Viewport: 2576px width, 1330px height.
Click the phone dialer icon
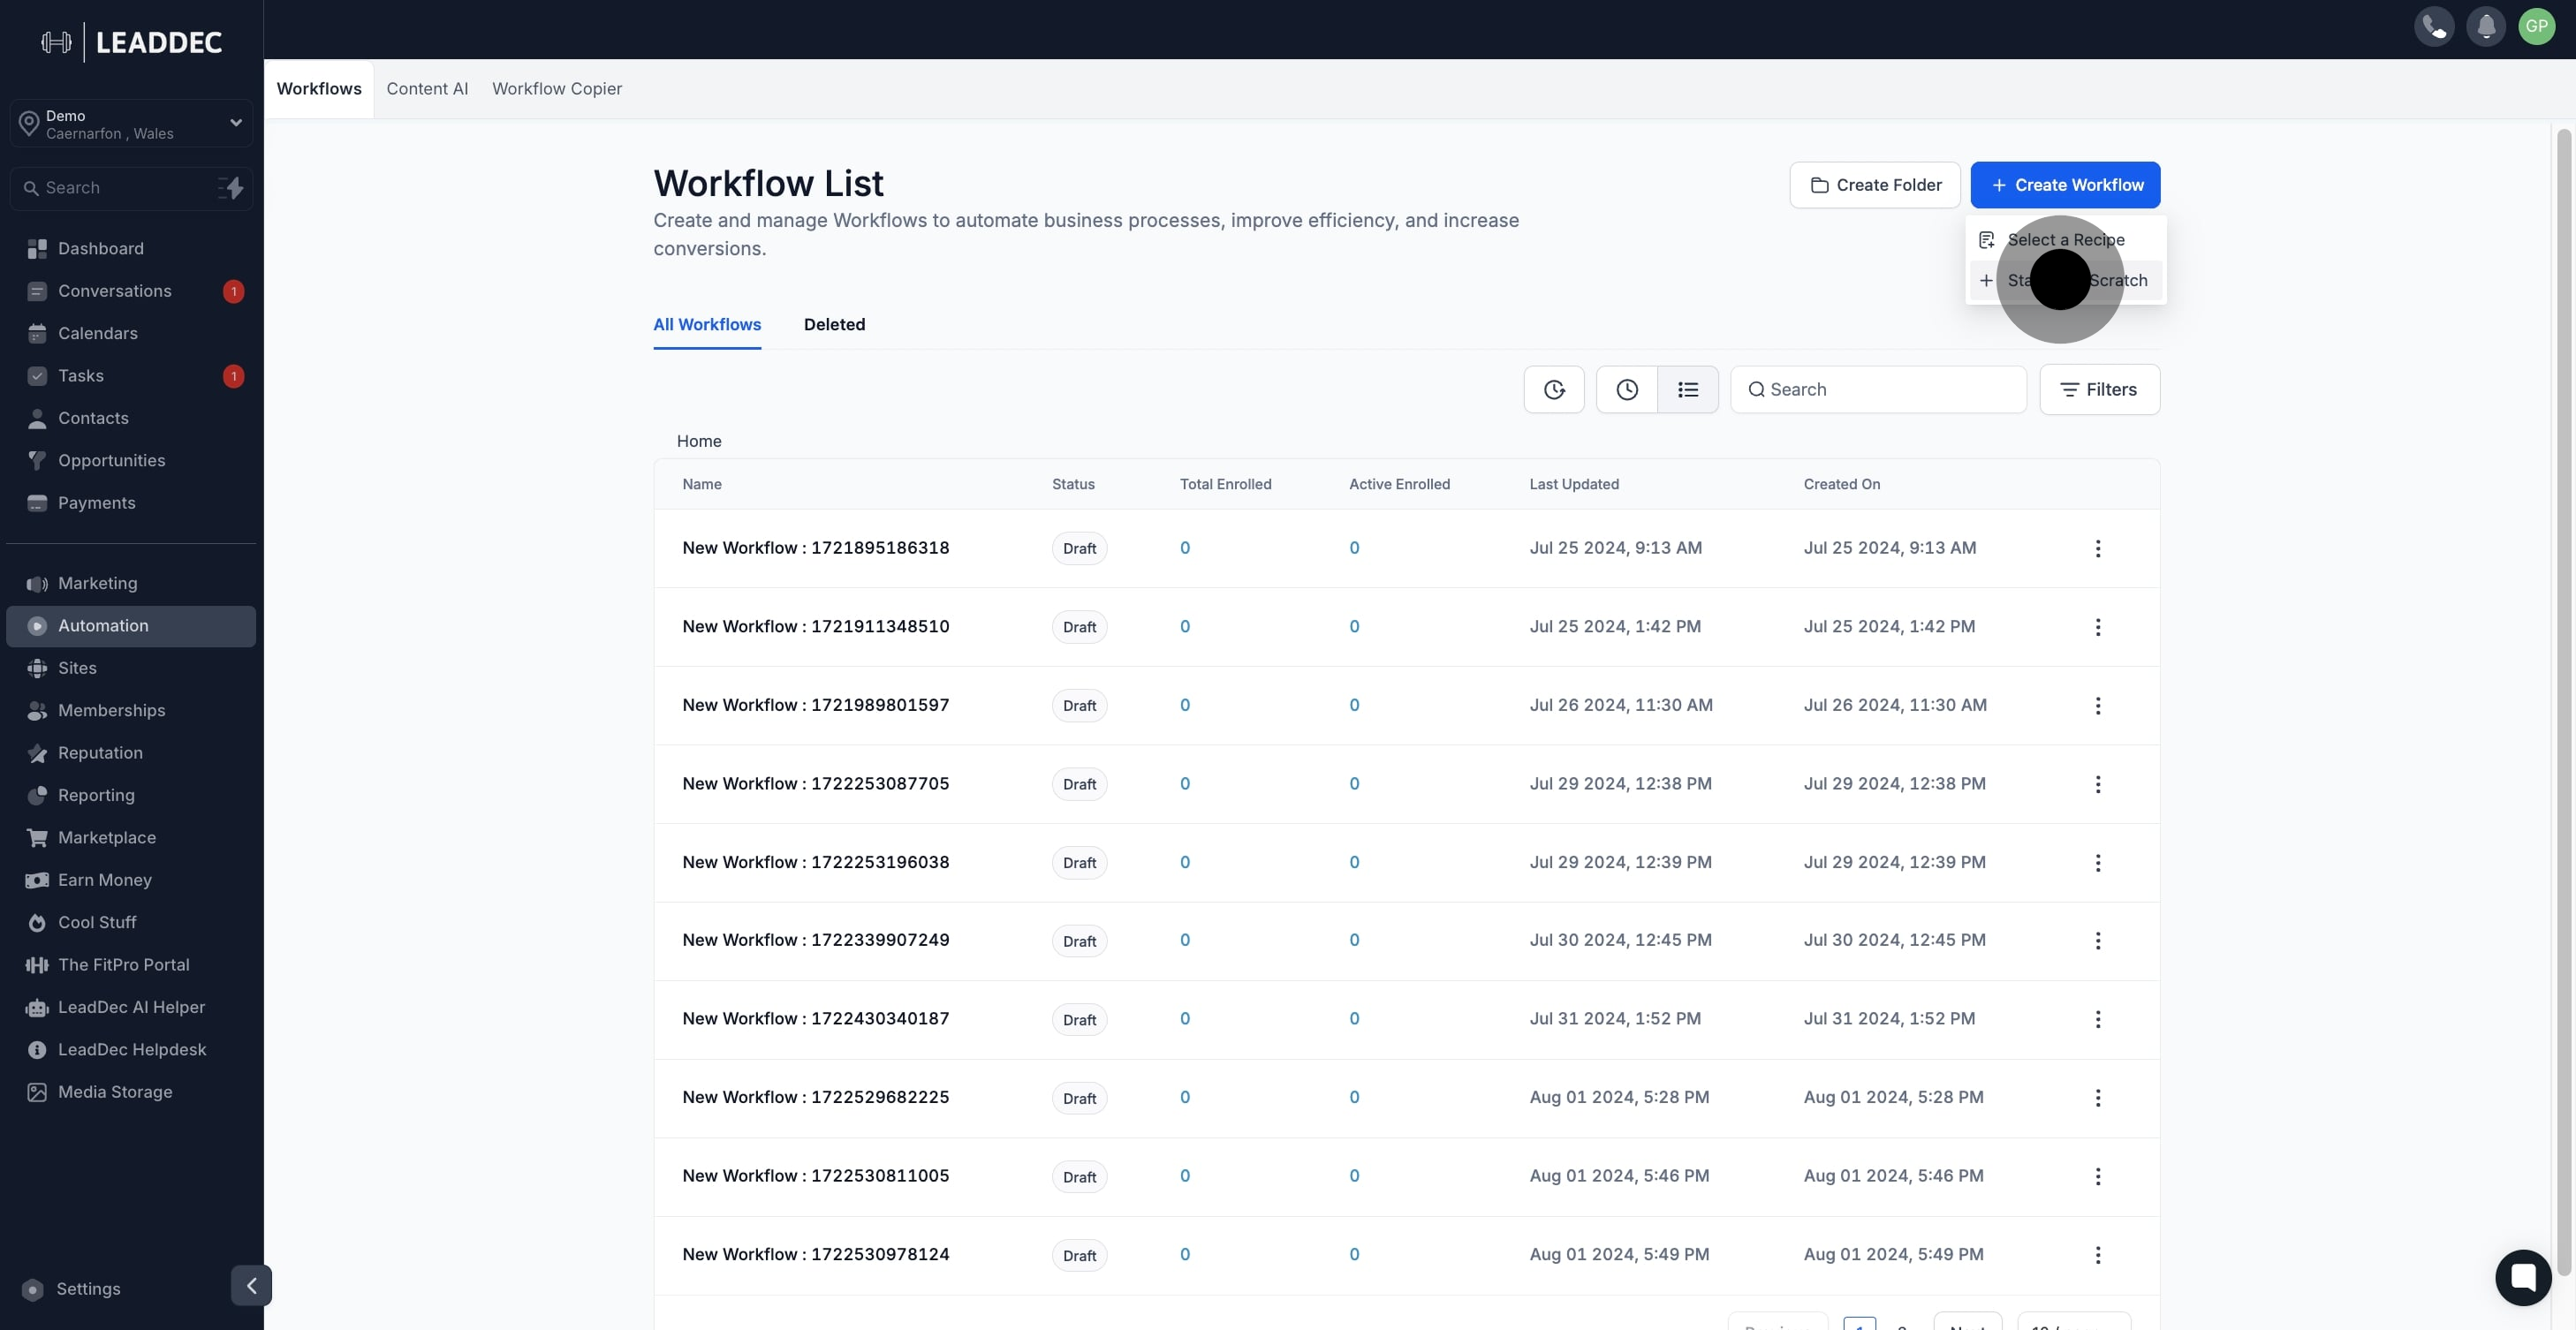[2433, 27]
